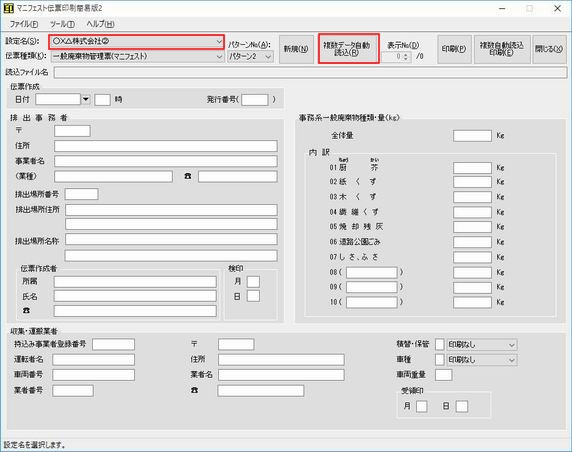Open the ヘルプ menu
This screenshot has height=452, width=572.
tap(100, 24)
